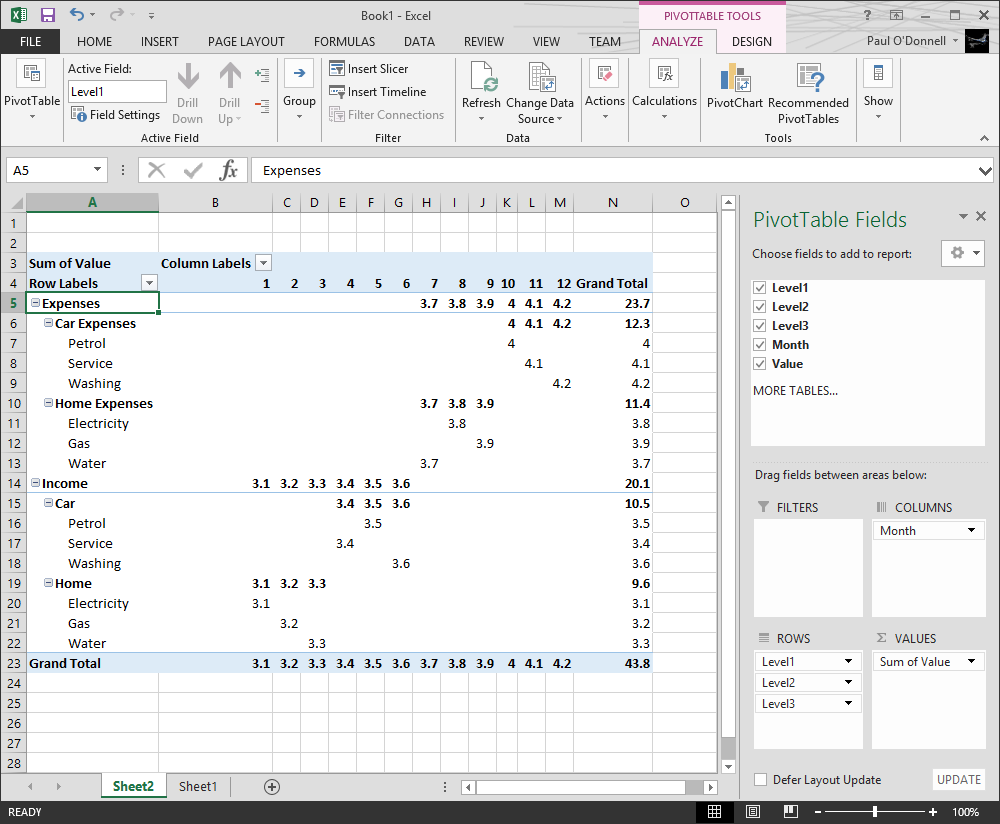Click the Undo arrow icon

click(x=77, y=14)
